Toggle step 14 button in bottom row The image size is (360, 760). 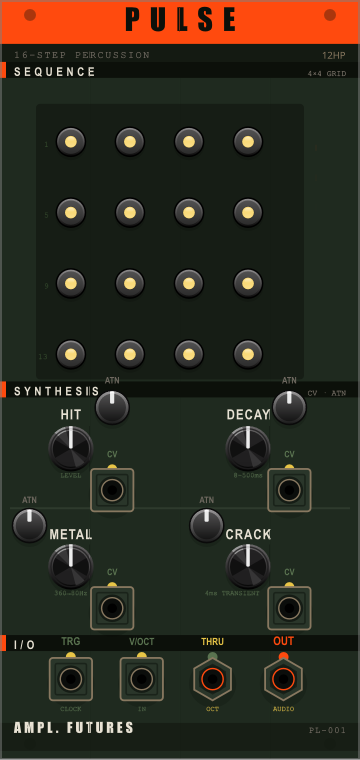(x=130, y=354)
